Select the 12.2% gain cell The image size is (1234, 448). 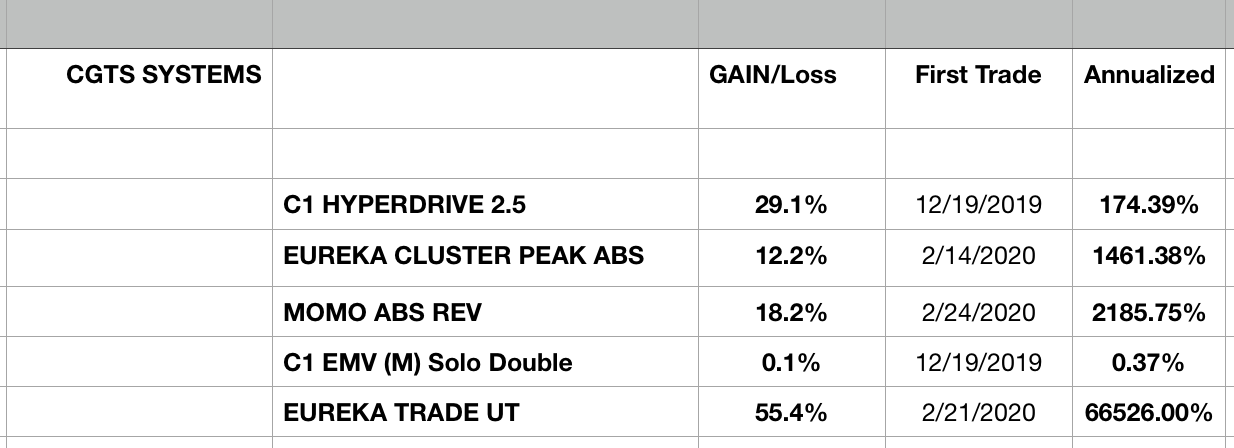tap(790, 256)
